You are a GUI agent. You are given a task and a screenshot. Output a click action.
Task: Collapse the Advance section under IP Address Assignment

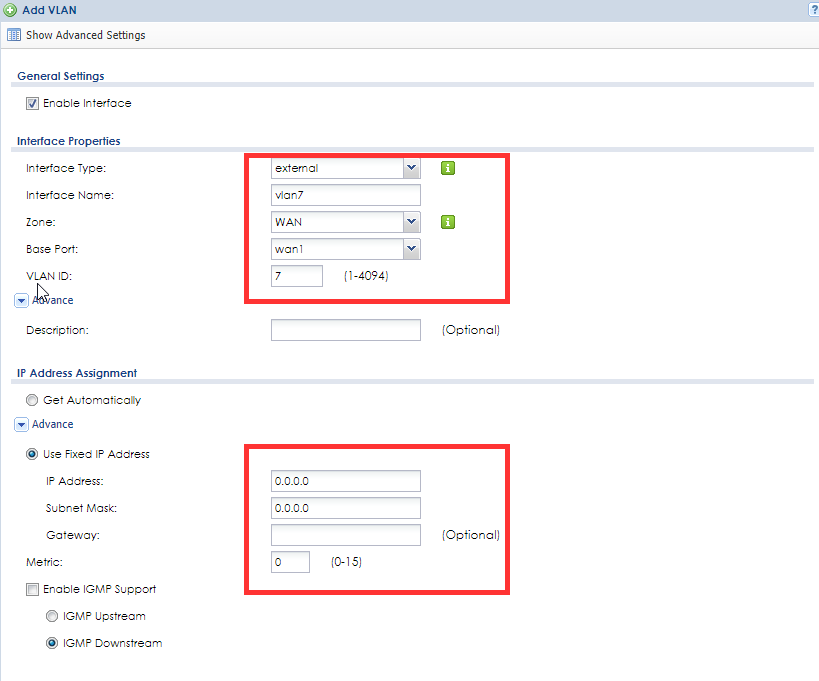pyautogui.click(x=21, y=425)
